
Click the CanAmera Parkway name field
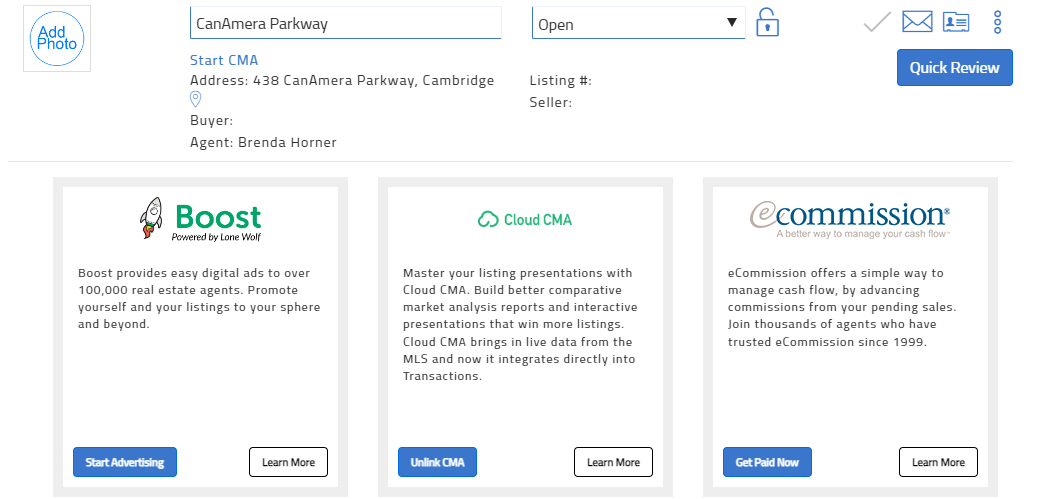(x=345, y=23)
